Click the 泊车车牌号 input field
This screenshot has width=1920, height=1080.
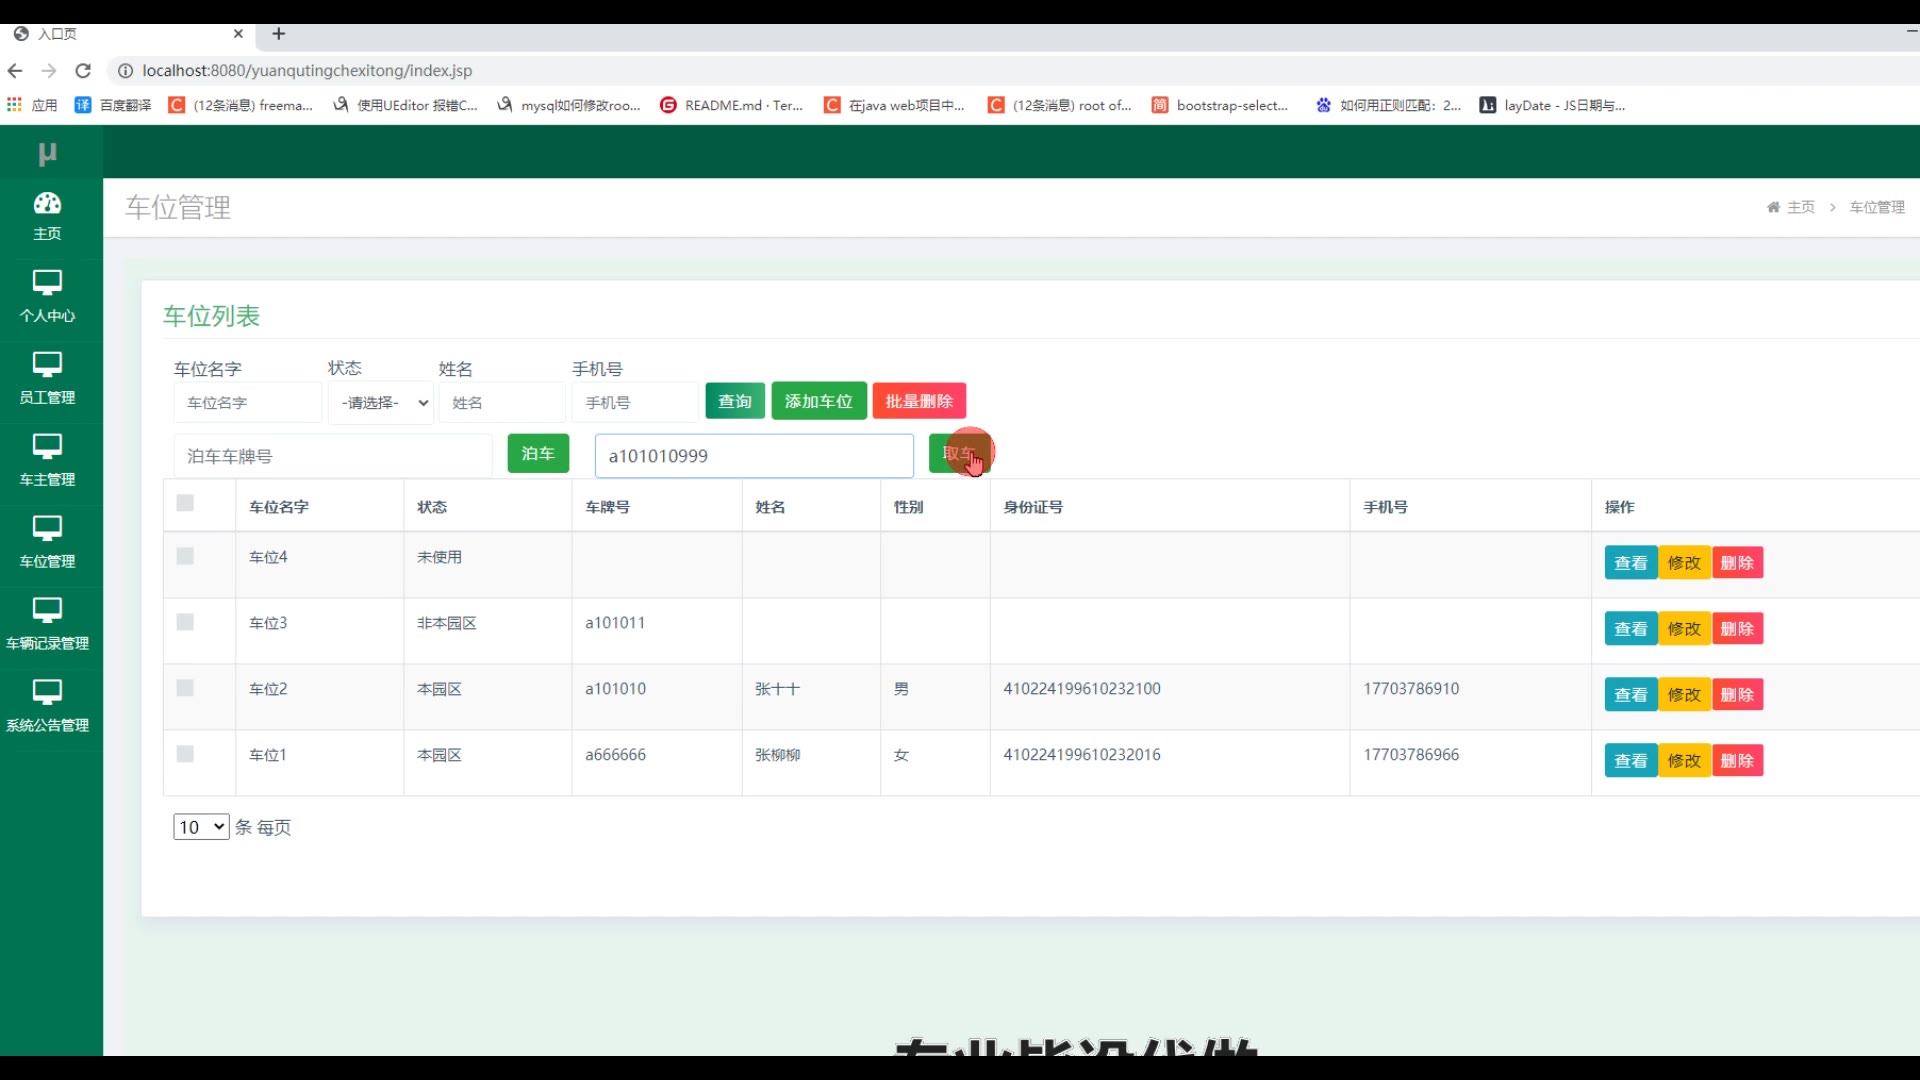332,456
